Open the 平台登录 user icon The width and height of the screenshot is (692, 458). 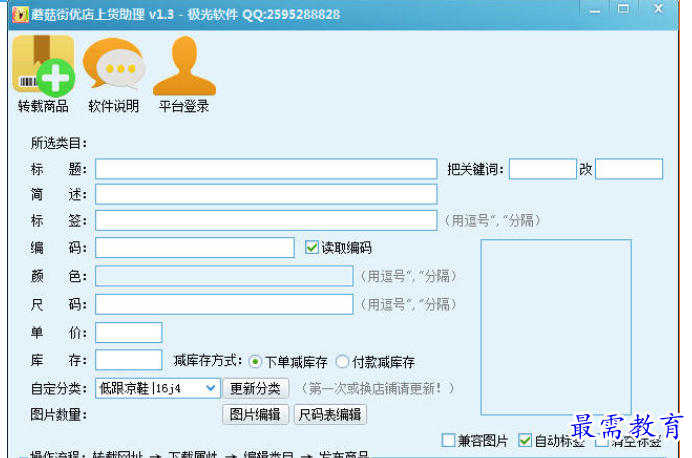click(184, 66)
